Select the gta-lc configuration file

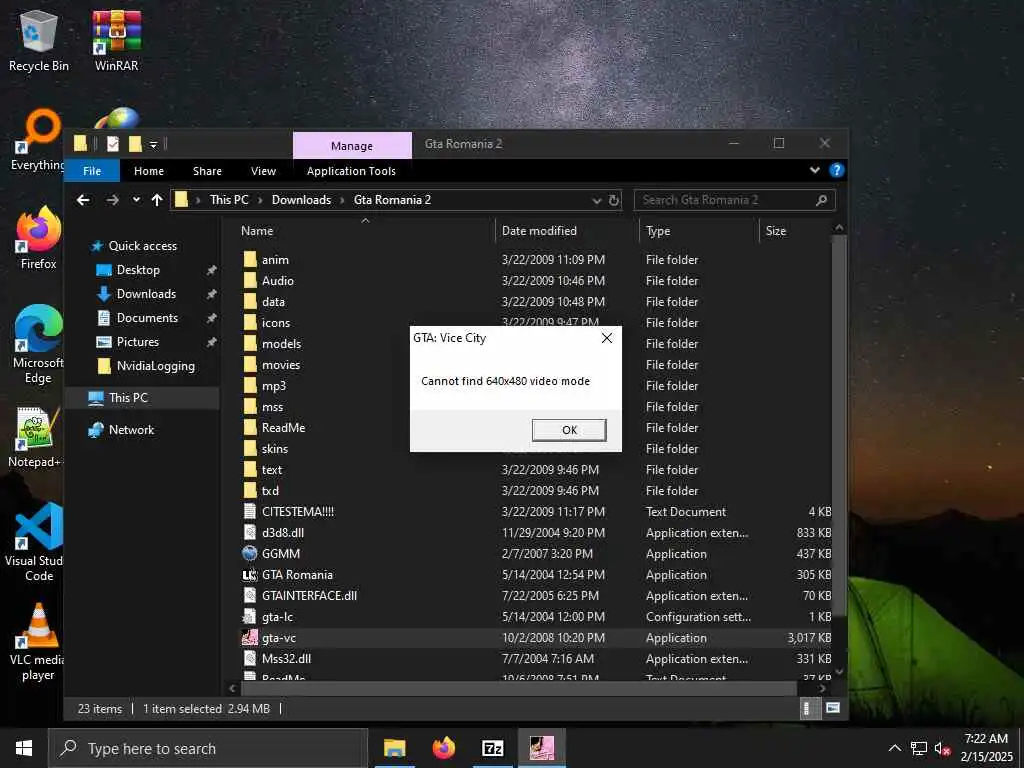[277, 616]
